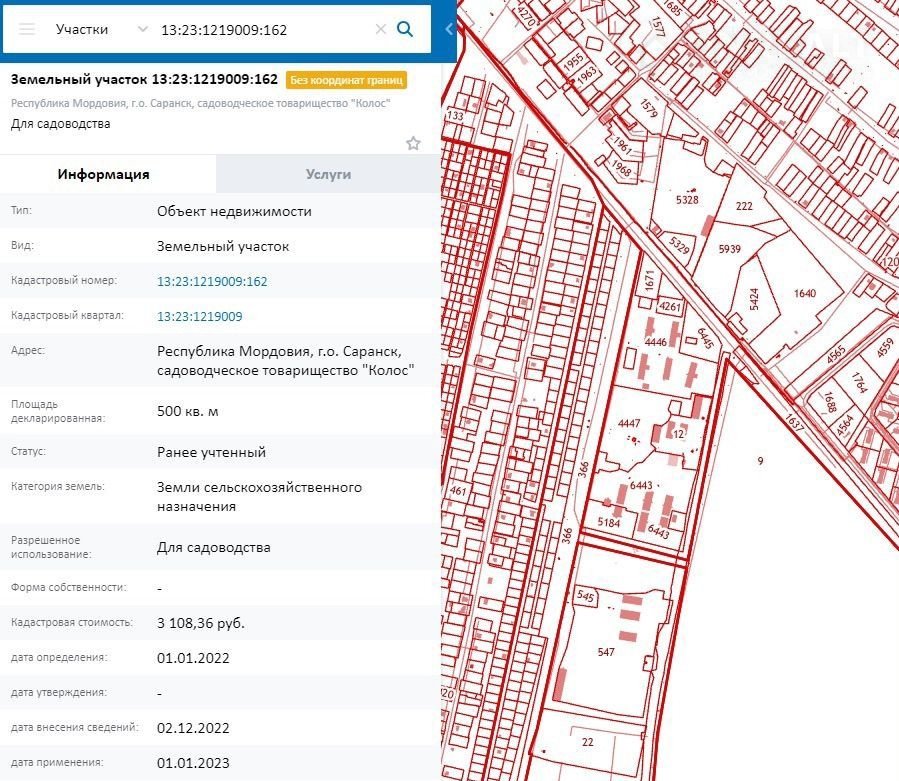Select parcel 5939 on the map

coord(729,249)
